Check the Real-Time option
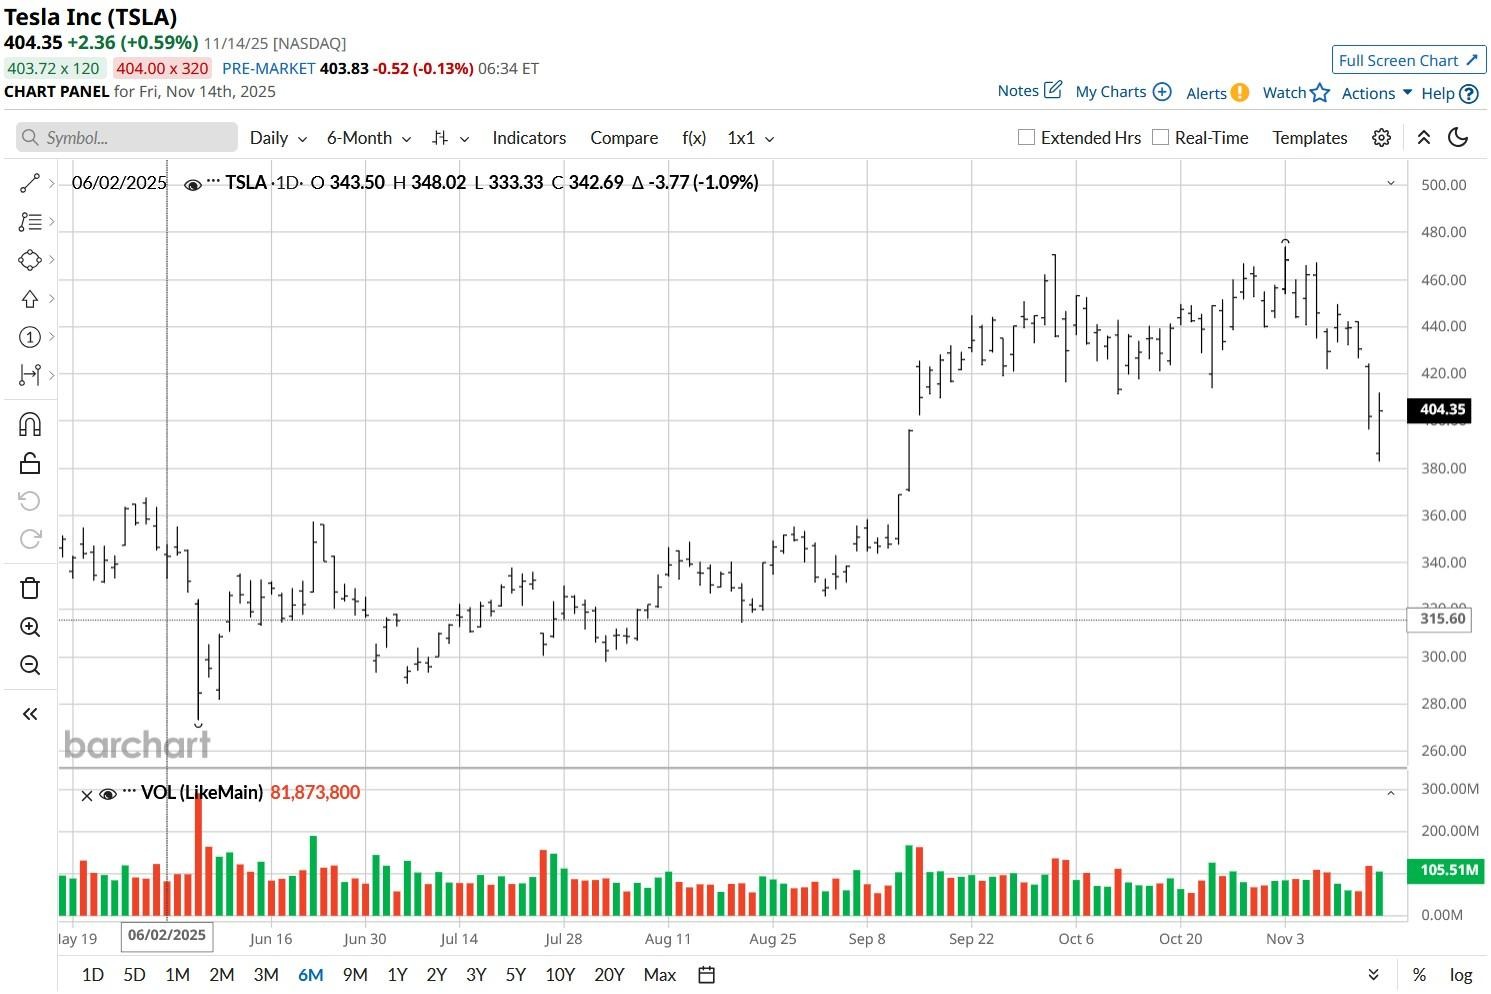 pos(1160,136)
